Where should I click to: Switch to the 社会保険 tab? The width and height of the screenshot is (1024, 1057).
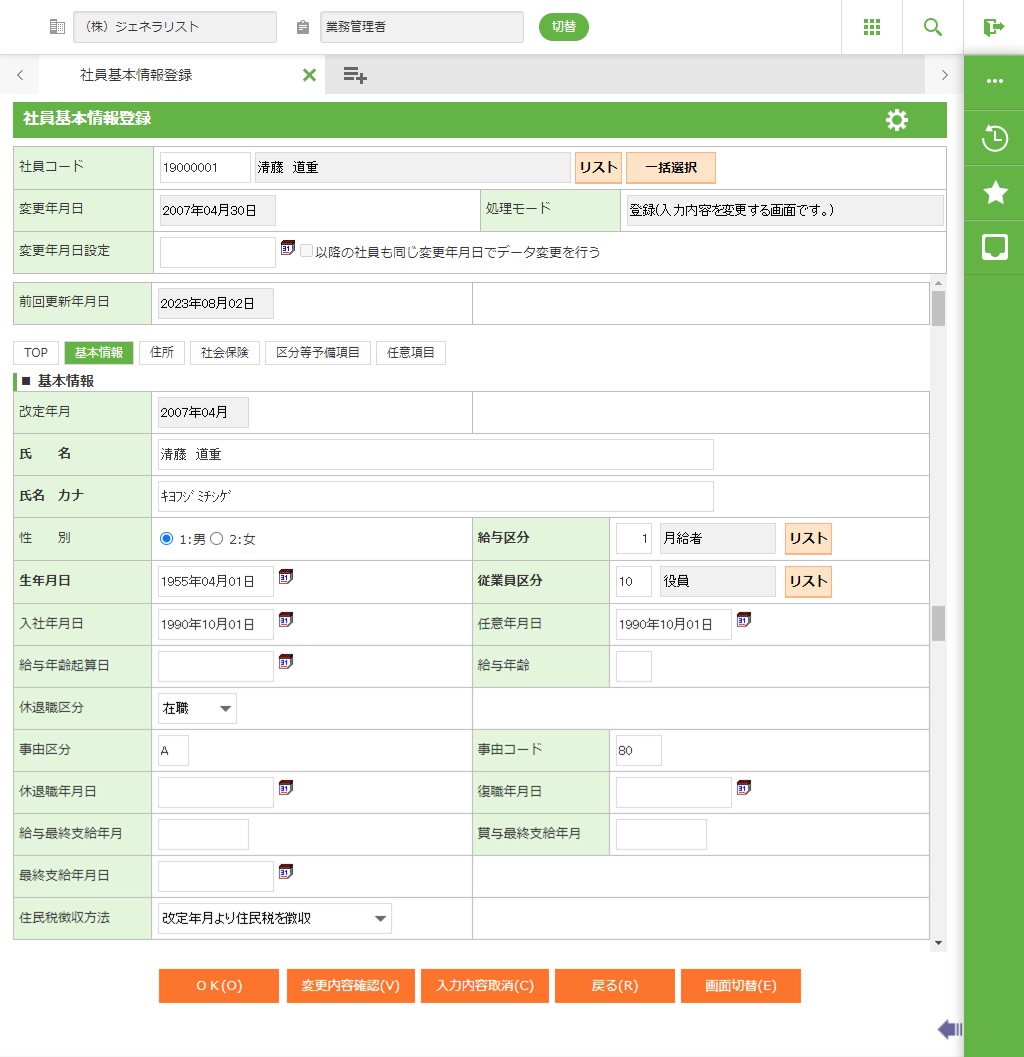click(225, 353)
